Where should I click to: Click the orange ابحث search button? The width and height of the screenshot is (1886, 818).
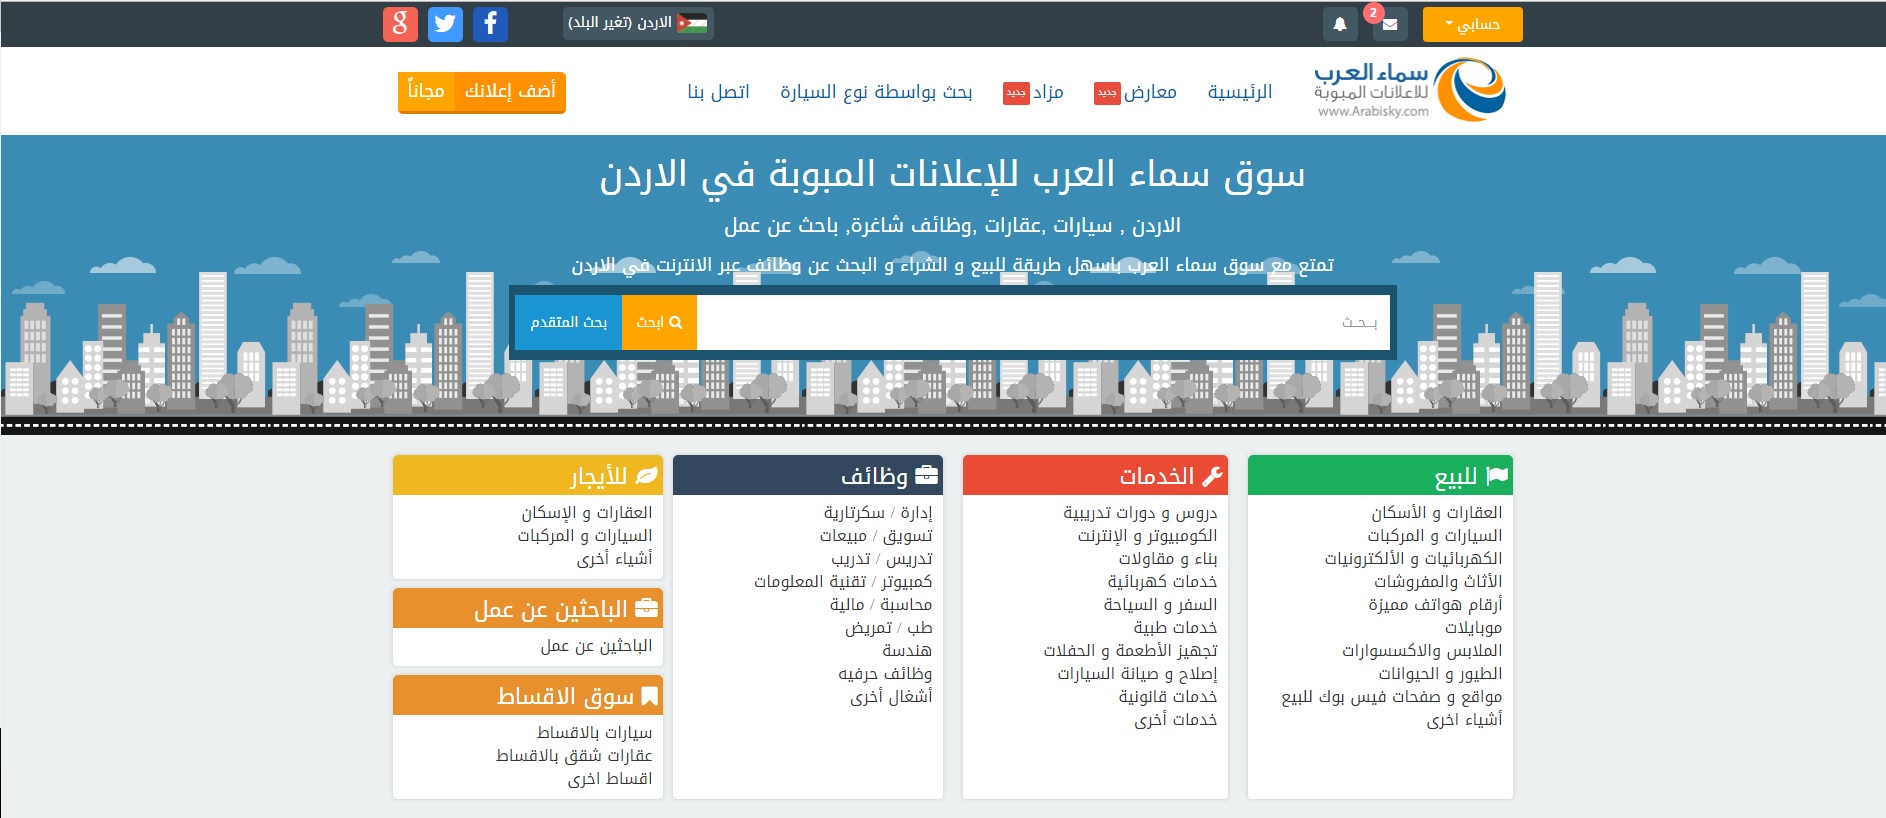click(x=659, y=322)
